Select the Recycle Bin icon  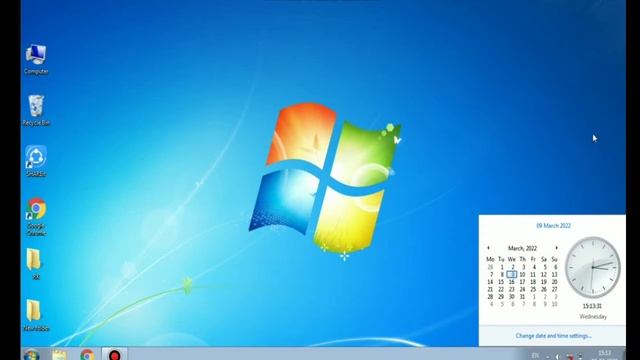pyautogui.click(x=36, y=110)
